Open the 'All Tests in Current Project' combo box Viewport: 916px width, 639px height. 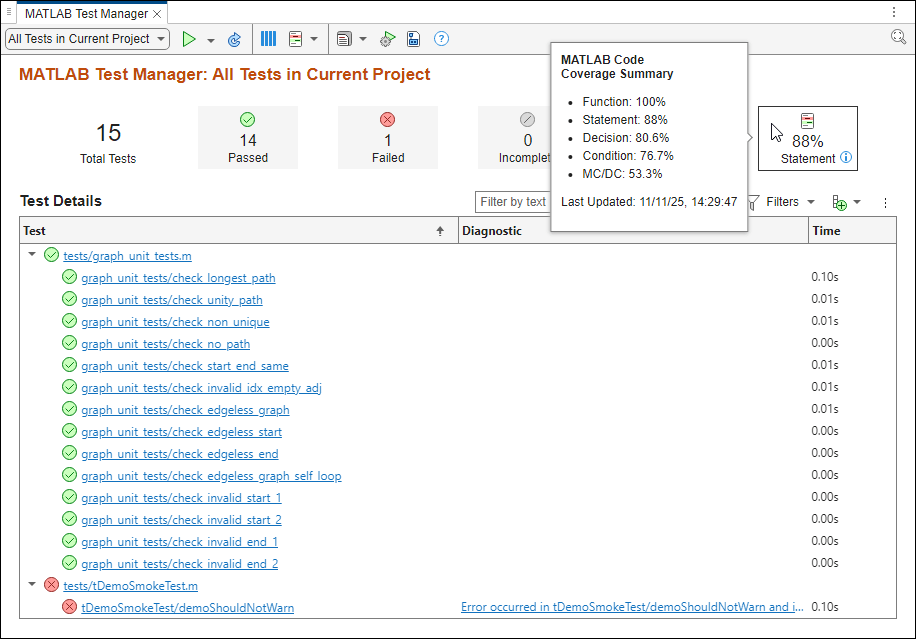(x=87, y=39)
